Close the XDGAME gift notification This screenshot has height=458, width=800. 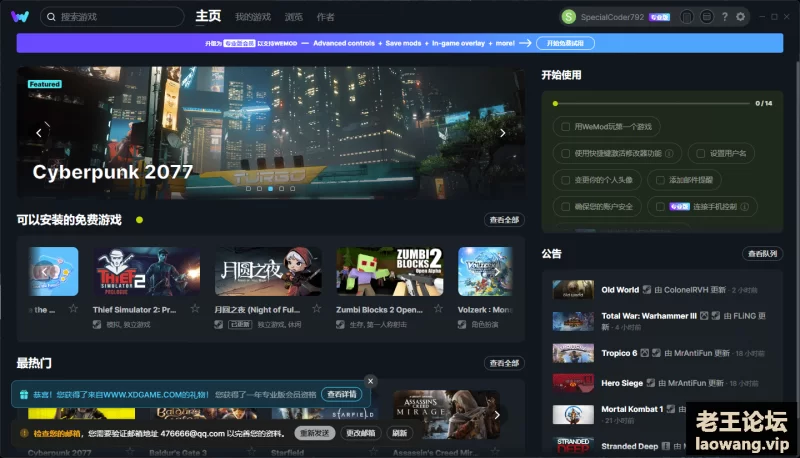click(x=371, y=381)
